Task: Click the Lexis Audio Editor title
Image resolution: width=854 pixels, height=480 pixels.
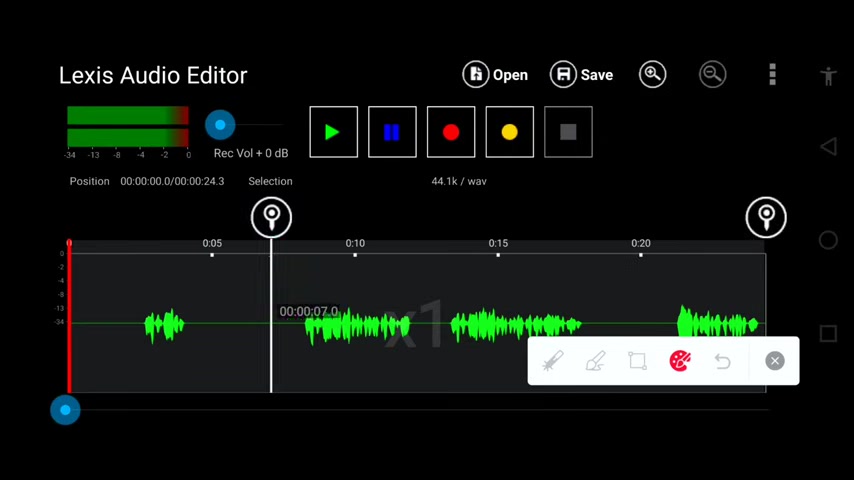Action: pos(153,75)
